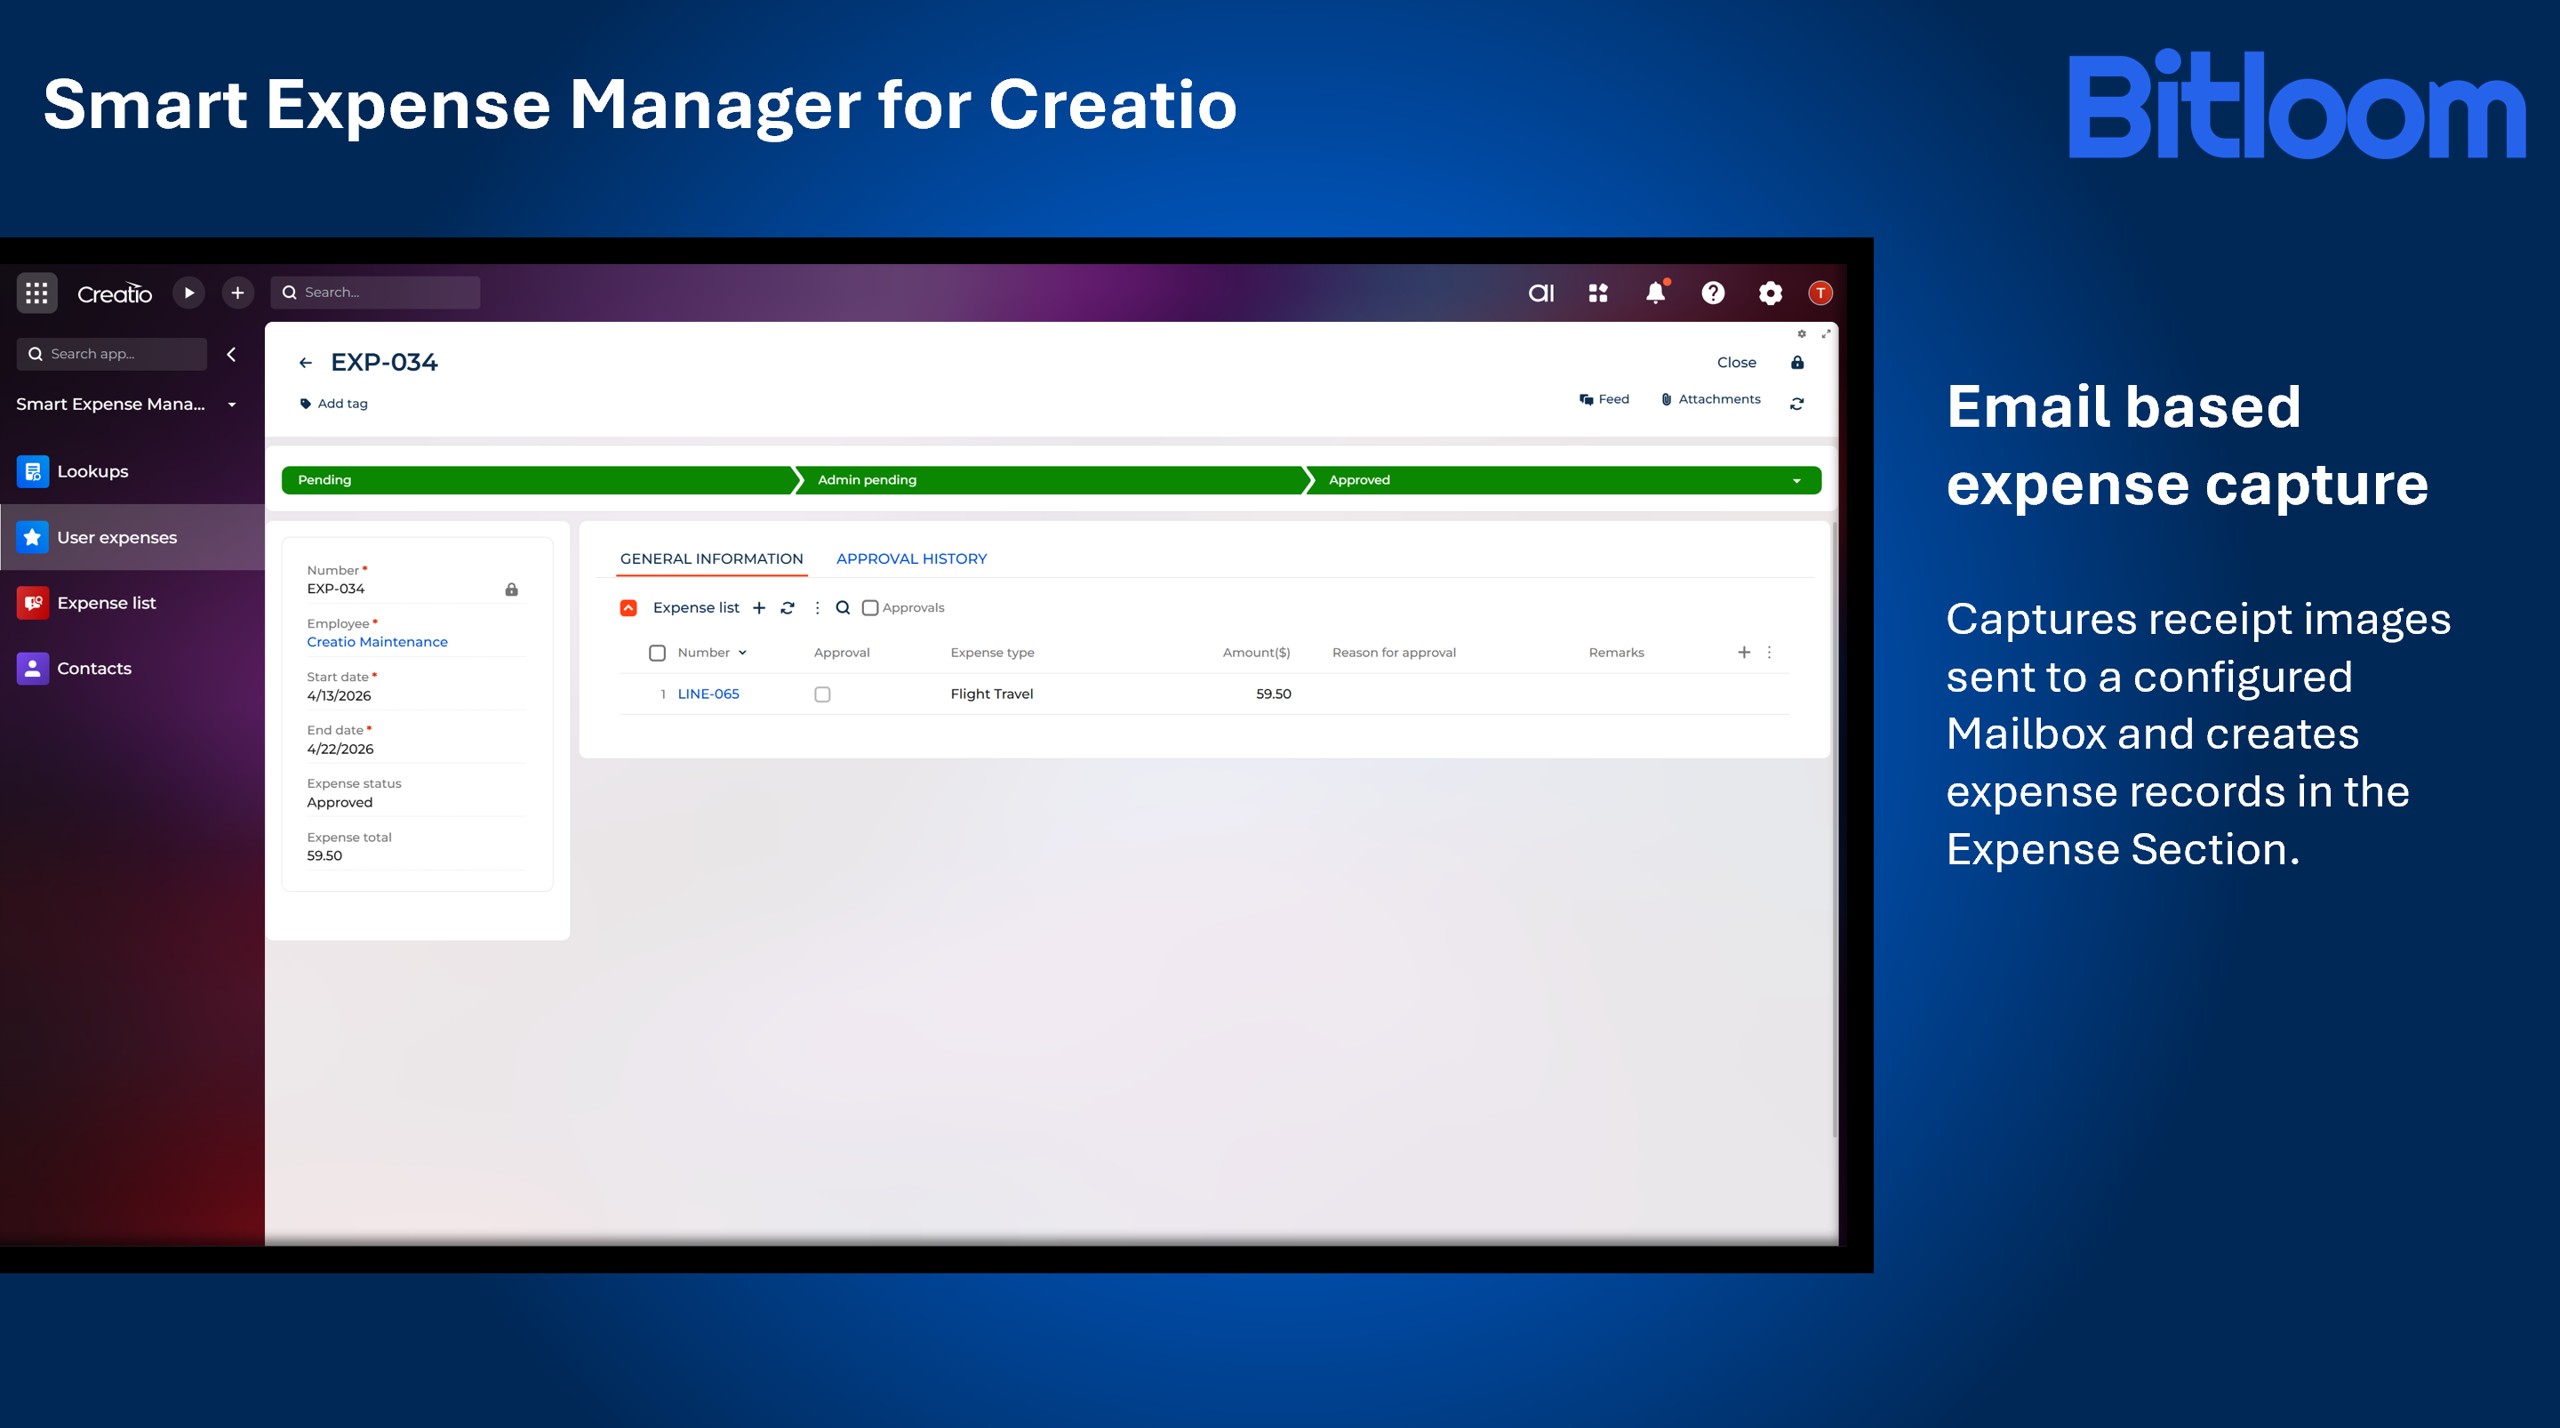Open the app launcher grid icon
Screen dimensions: 2560x1428
tap(37, 293)
